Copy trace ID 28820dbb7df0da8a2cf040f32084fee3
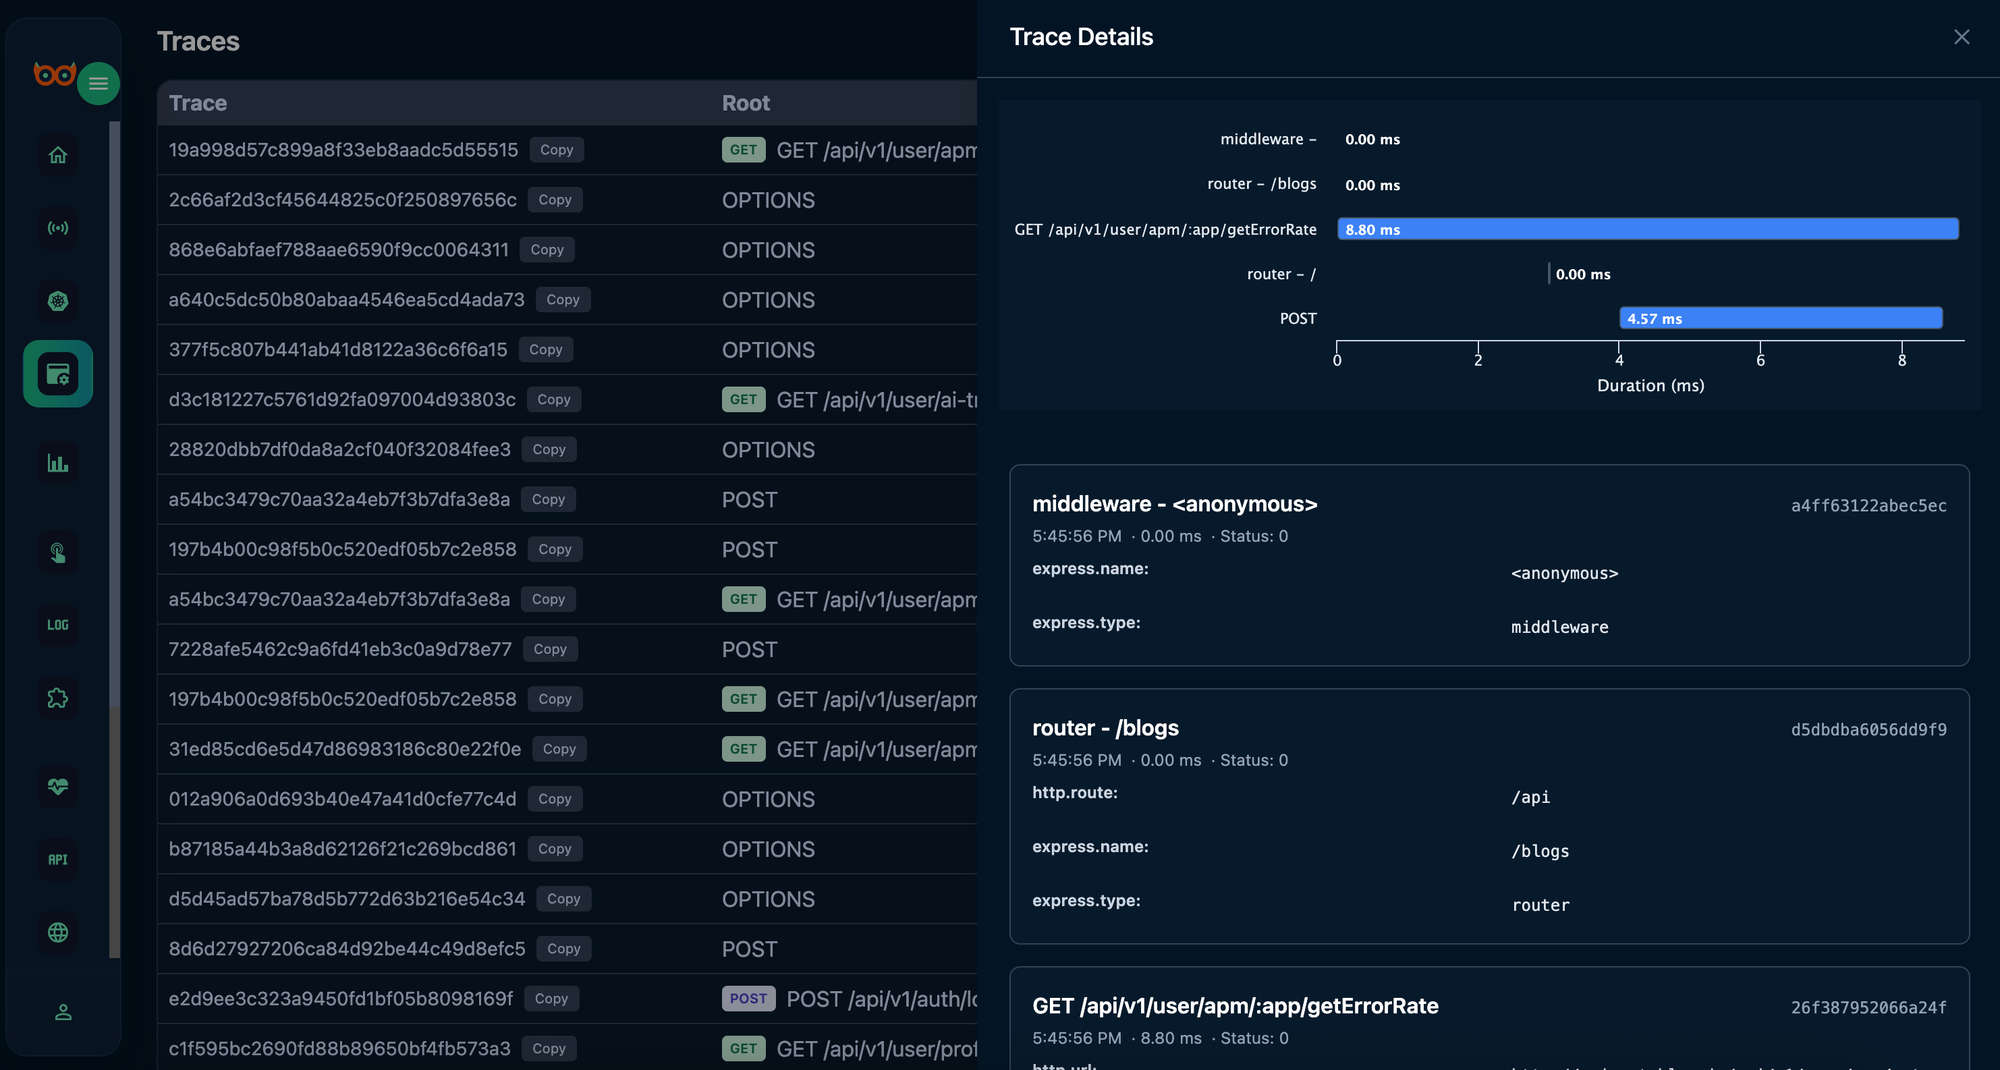Viewport: 2000px width, 1070px height. click(x=549, y=450)
